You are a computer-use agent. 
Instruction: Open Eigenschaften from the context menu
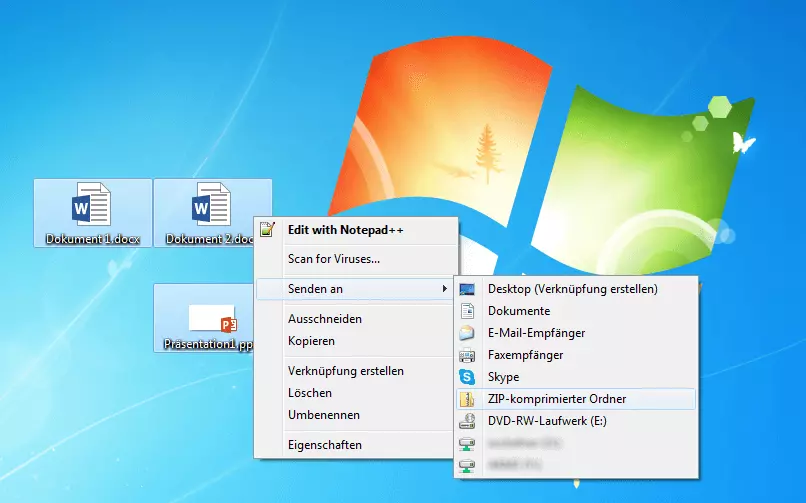(356, 444)
